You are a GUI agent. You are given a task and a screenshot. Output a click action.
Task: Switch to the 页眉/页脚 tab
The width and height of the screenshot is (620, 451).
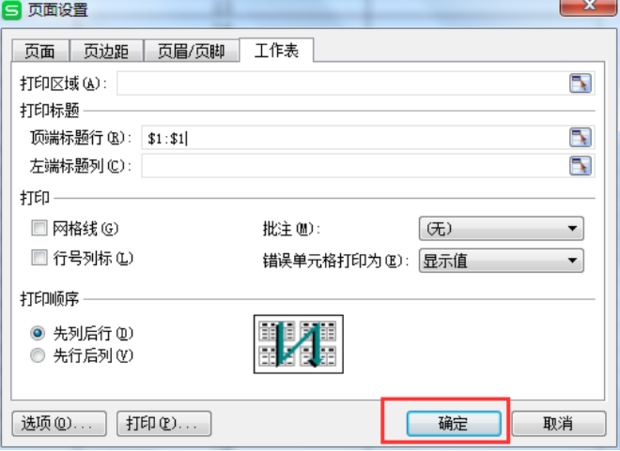(191, 51)
